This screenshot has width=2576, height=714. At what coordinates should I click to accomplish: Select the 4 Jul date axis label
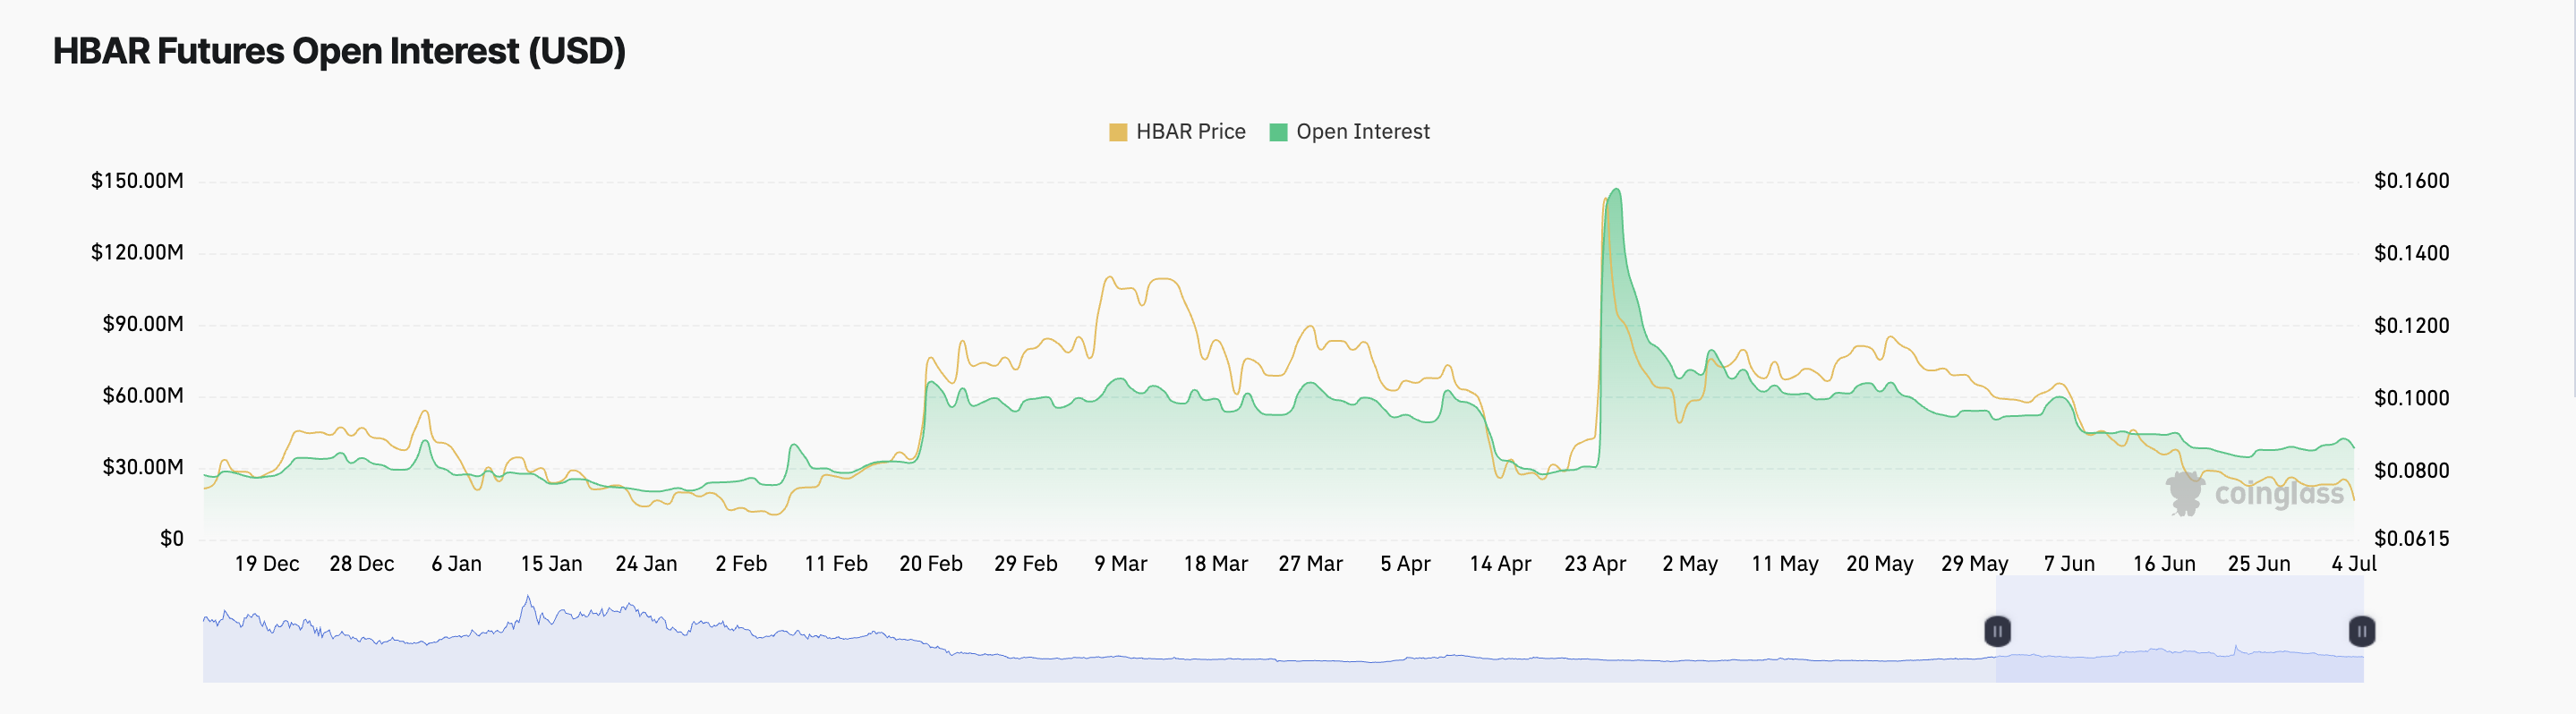[x=2353, y=564]
